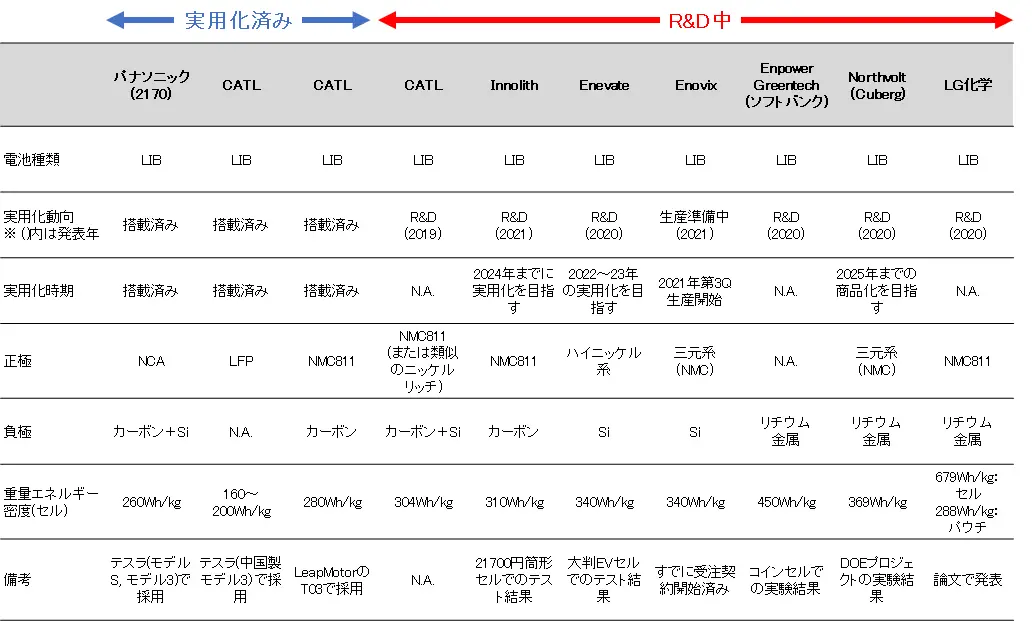
Task: Select the Innolith column header
Action: tap(514, 85)
